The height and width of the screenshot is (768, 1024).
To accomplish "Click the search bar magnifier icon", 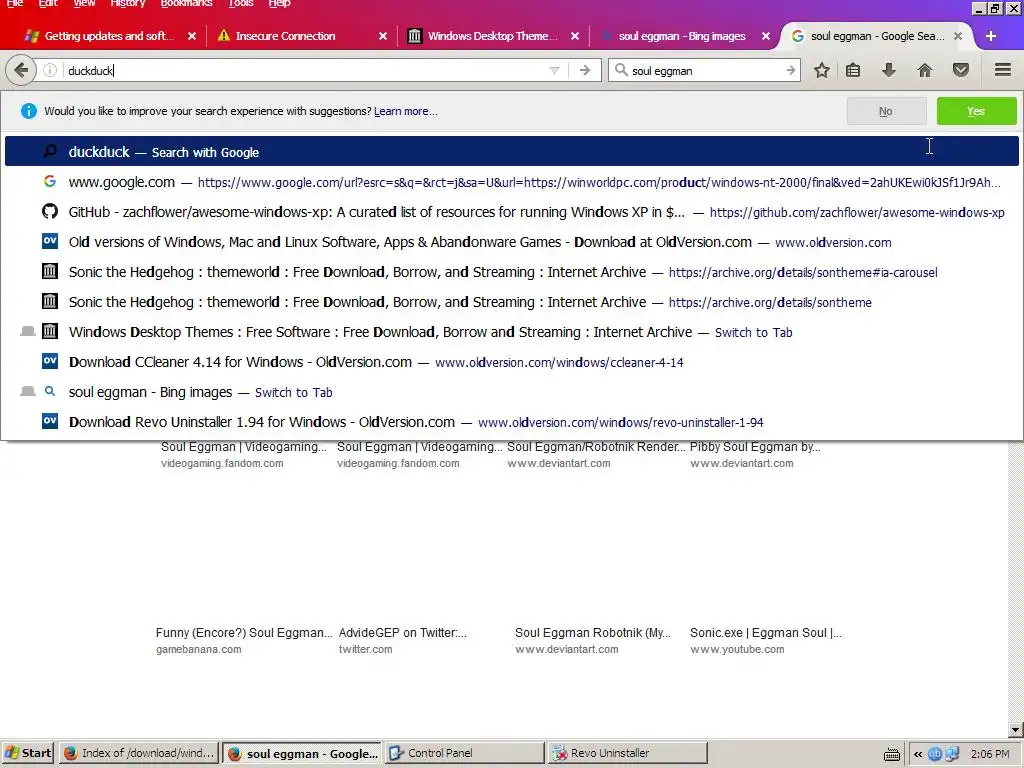I will click(x=621, y=70).
